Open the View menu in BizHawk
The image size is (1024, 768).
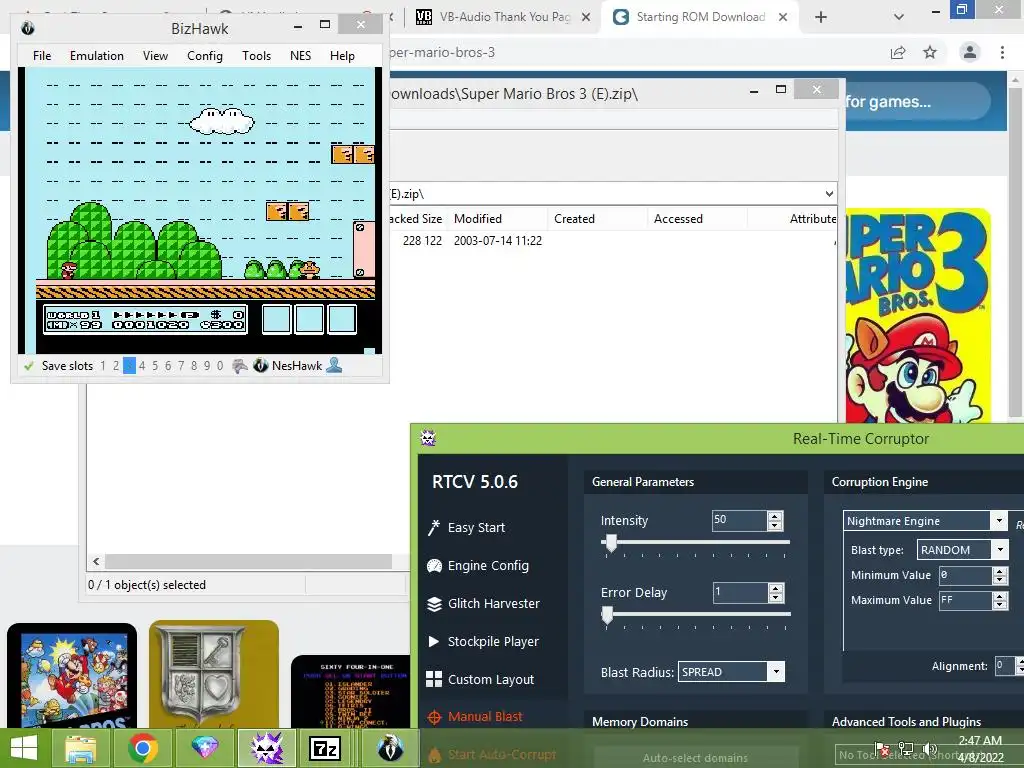[155, 56]
